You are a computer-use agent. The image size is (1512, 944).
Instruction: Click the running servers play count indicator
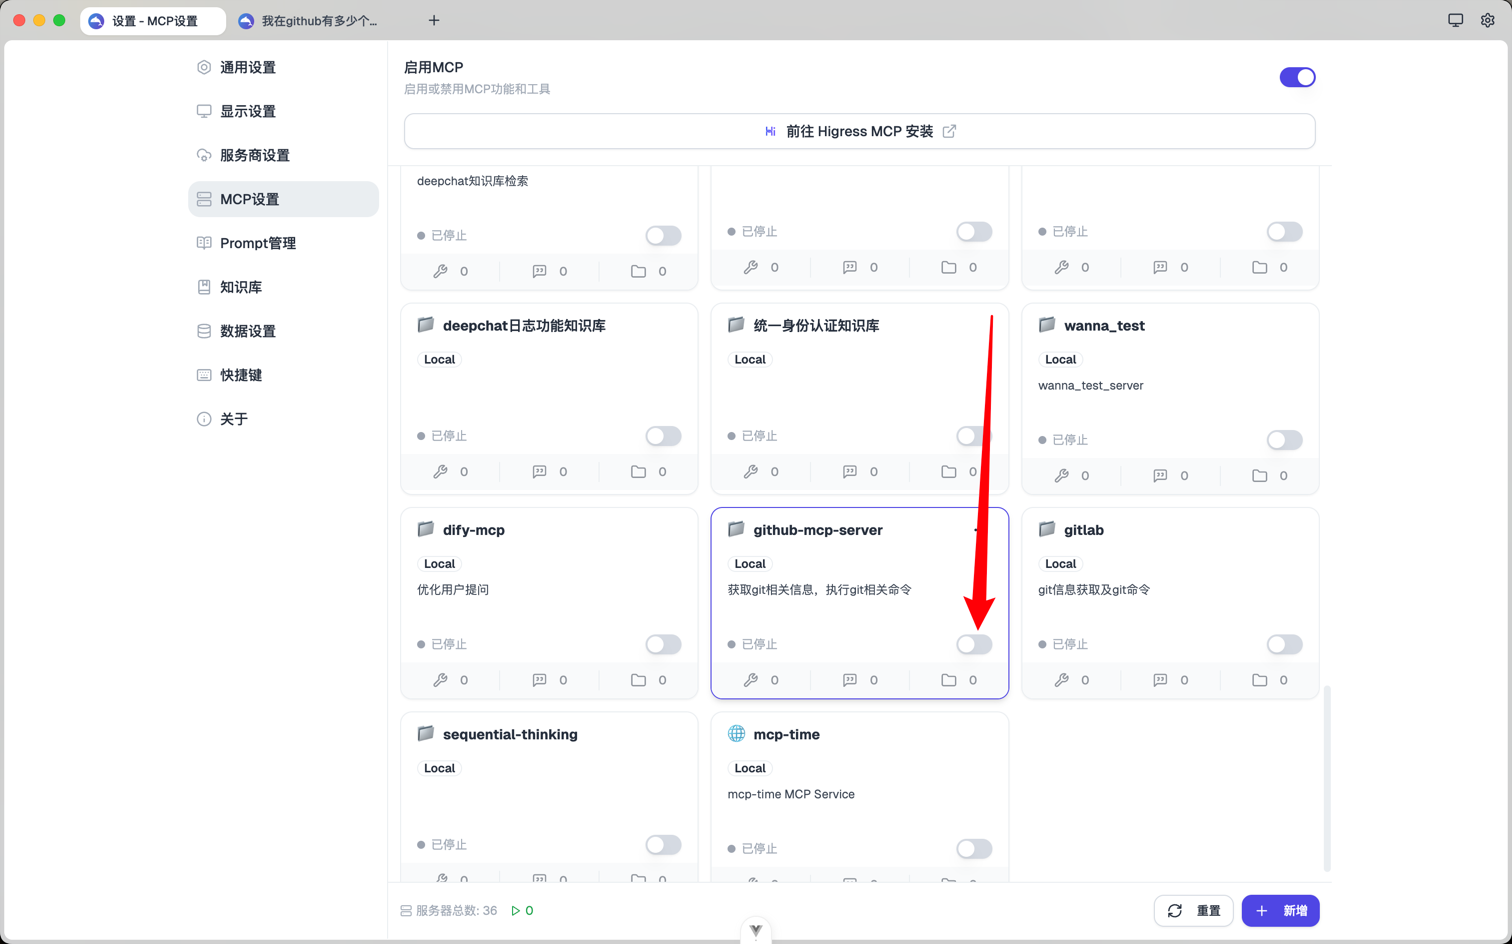pos(522,911)
